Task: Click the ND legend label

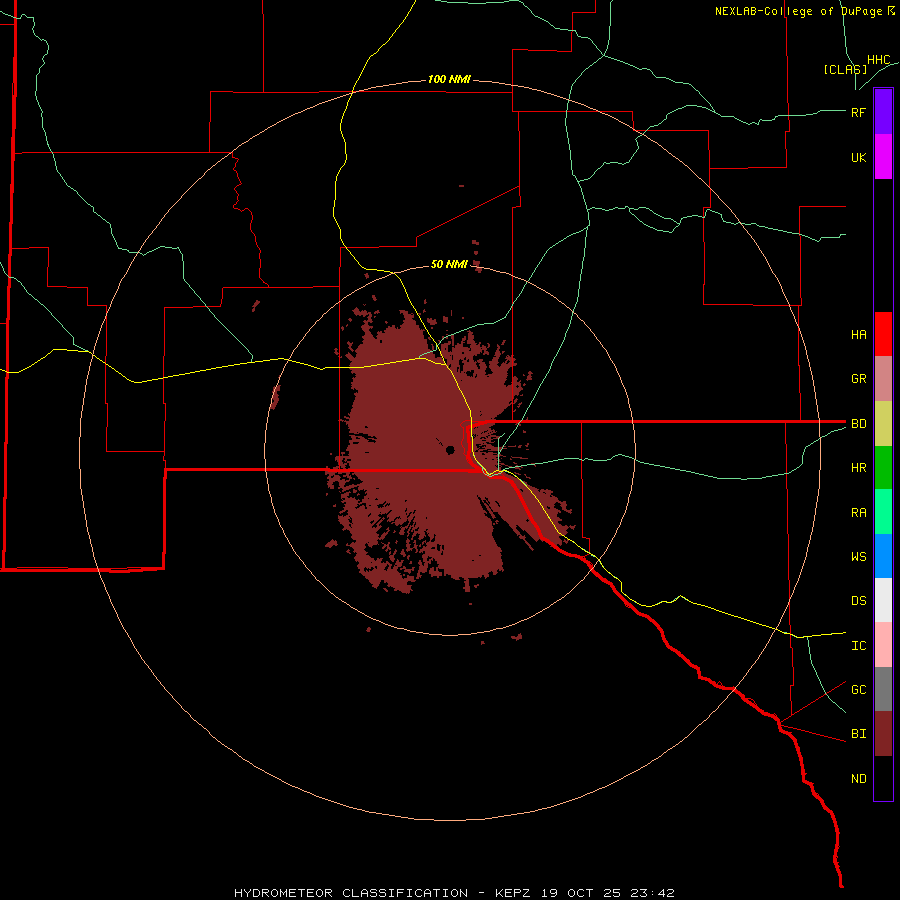Action: (x=858, y=779)
